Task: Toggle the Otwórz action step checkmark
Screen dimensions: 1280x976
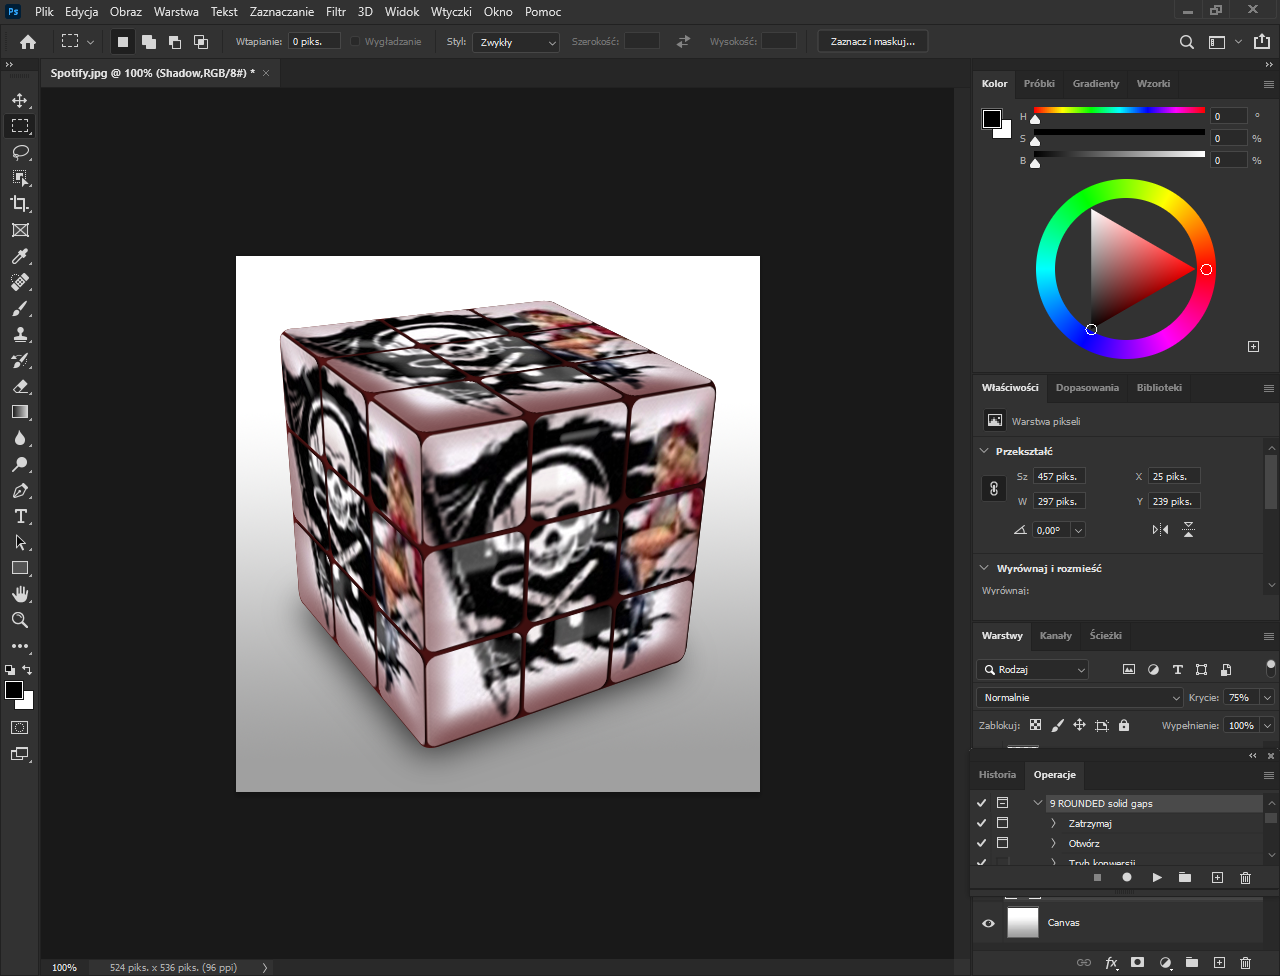Action: [982, 843]
